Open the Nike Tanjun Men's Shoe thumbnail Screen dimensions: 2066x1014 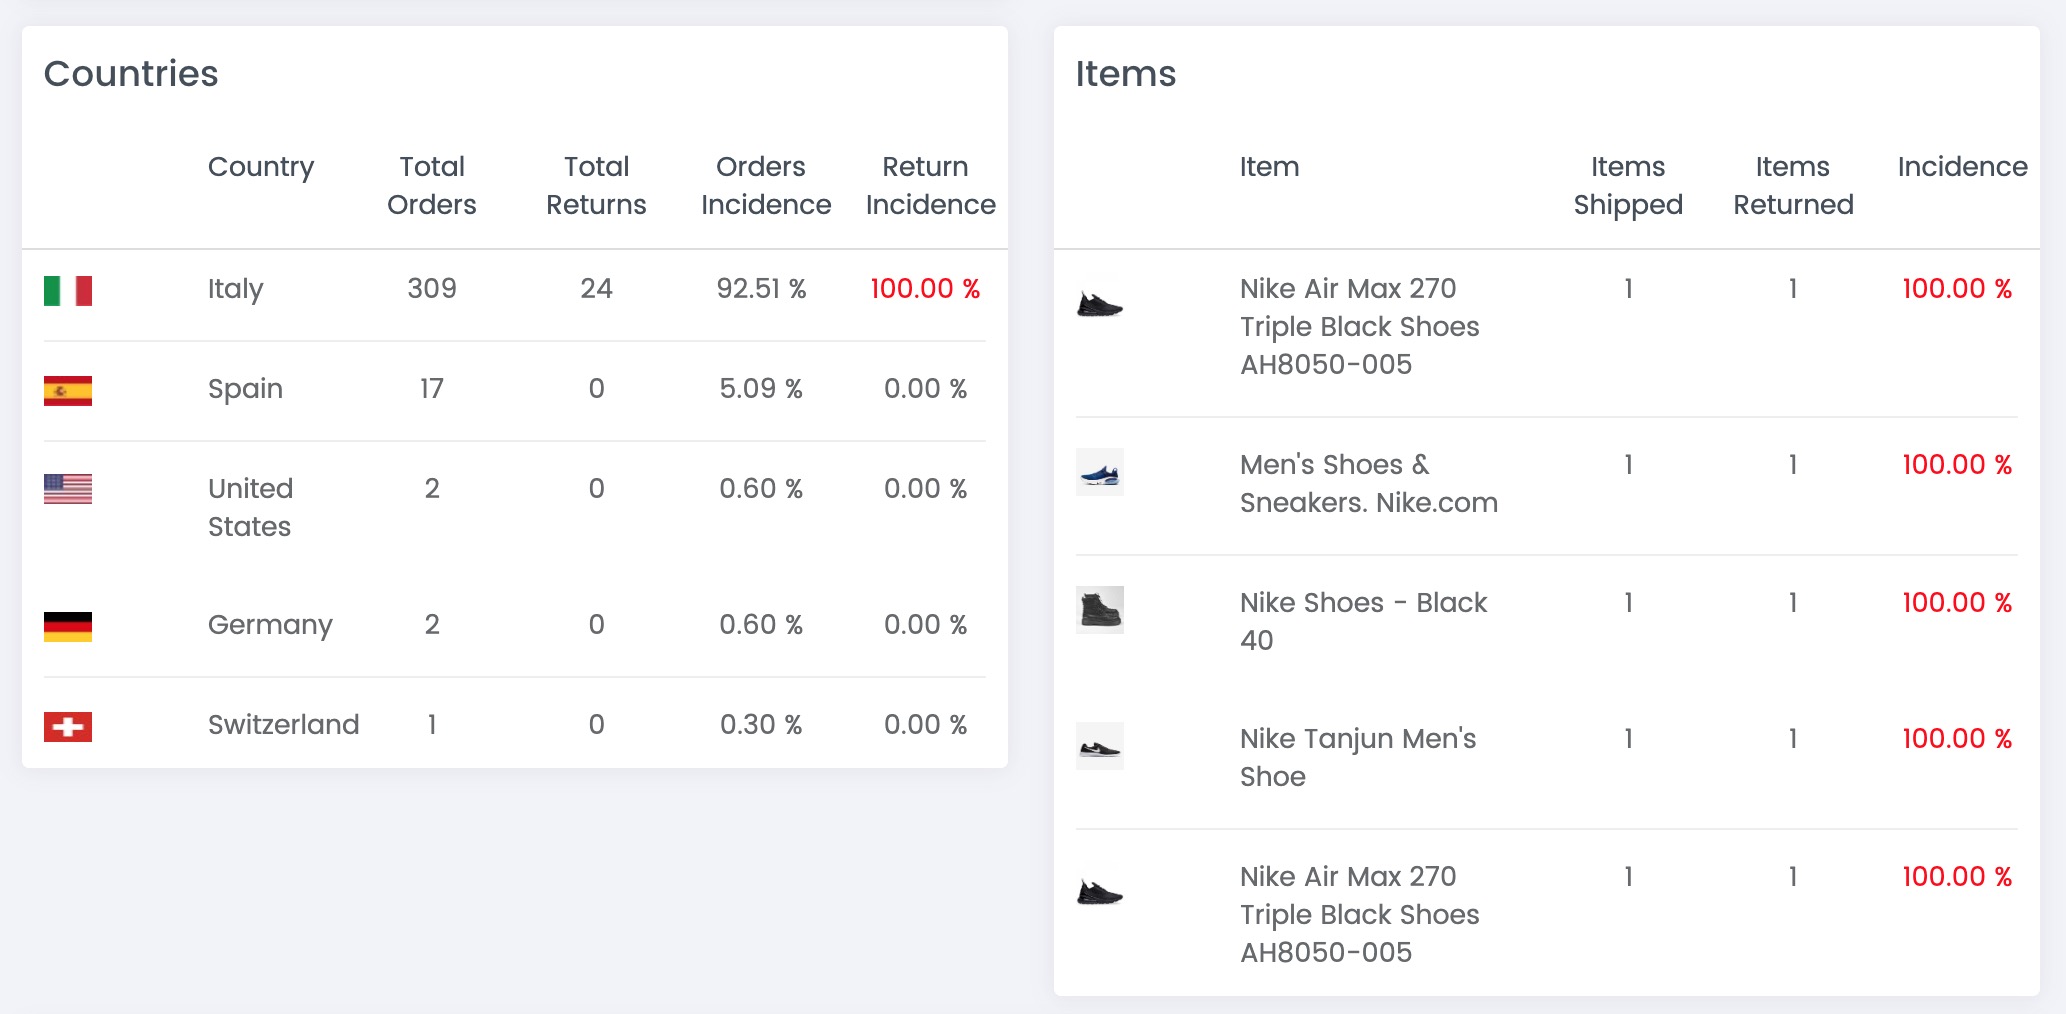pos(1100,746)
